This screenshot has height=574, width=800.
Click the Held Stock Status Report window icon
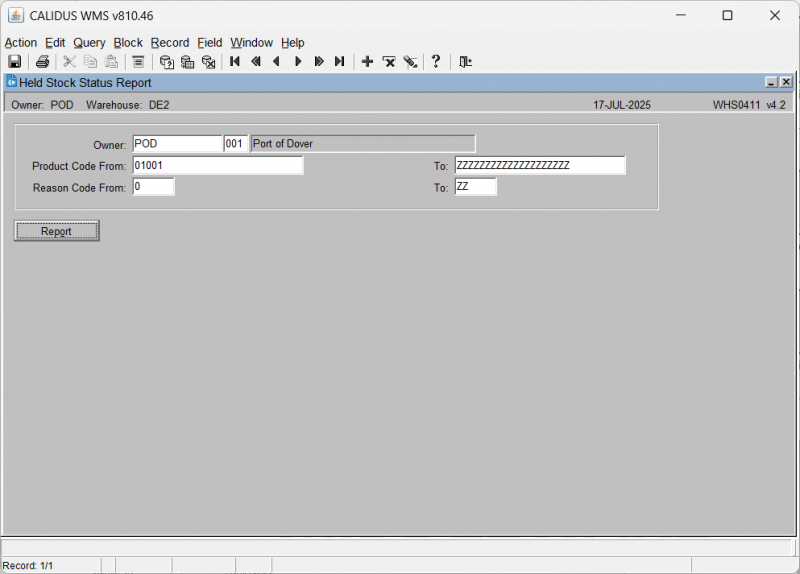[11, 82]
